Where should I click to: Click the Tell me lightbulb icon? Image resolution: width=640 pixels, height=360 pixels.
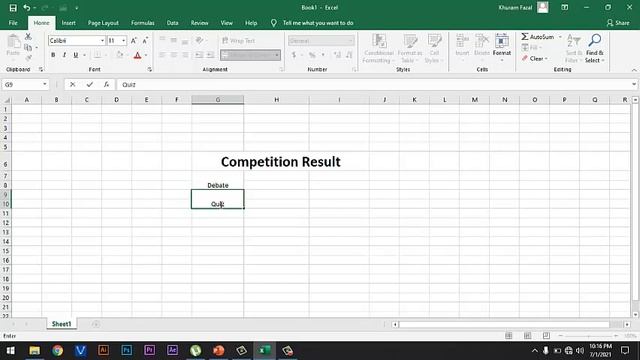tap(273, 23)
